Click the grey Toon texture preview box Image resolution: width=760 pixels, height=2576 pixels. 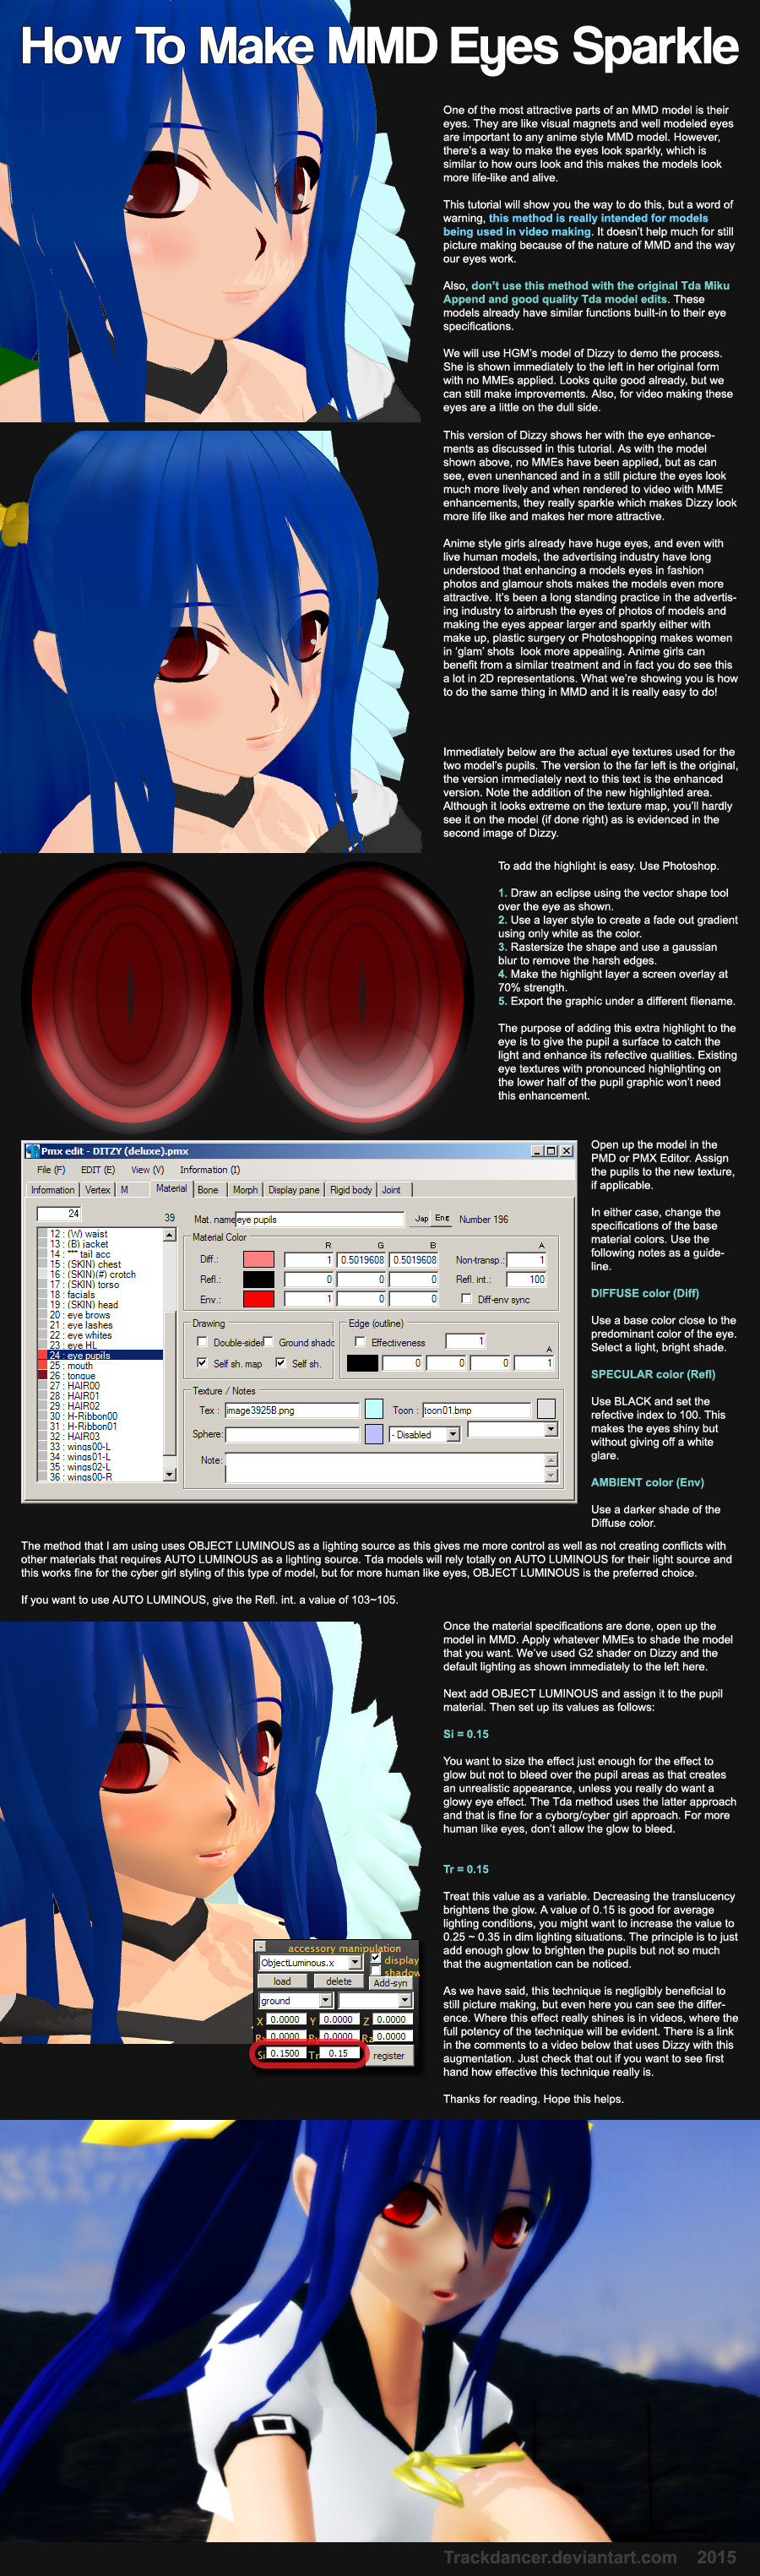tap(546, 1409)
